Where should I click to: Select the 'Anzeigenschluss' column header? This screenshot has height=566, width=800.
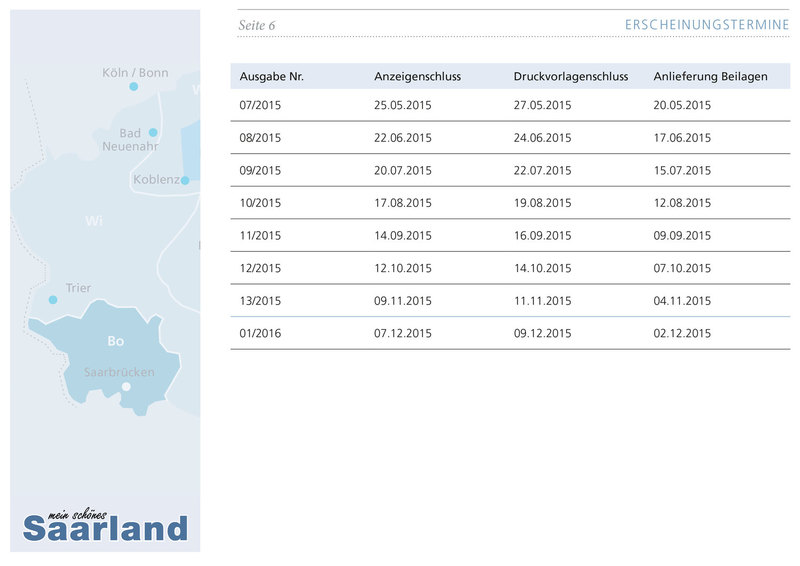click(417, 77)
